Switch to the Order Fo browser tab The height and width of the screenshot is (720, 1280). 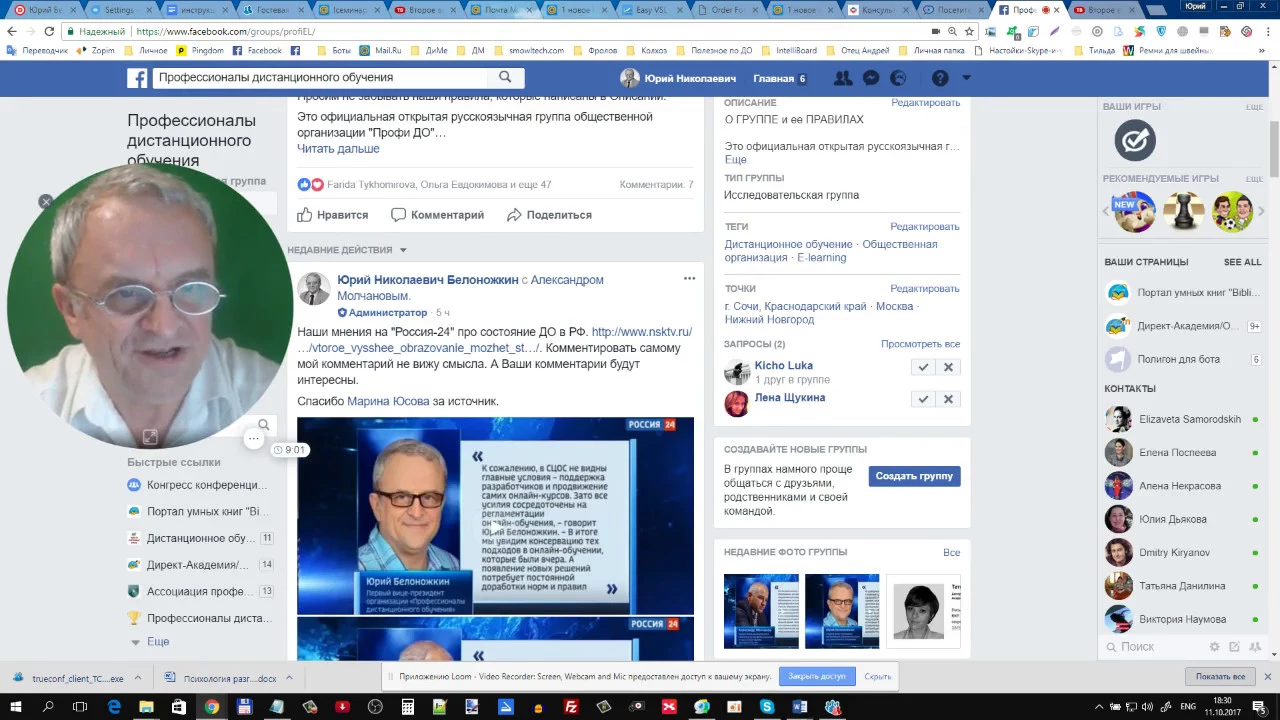(x=725, y=10)
